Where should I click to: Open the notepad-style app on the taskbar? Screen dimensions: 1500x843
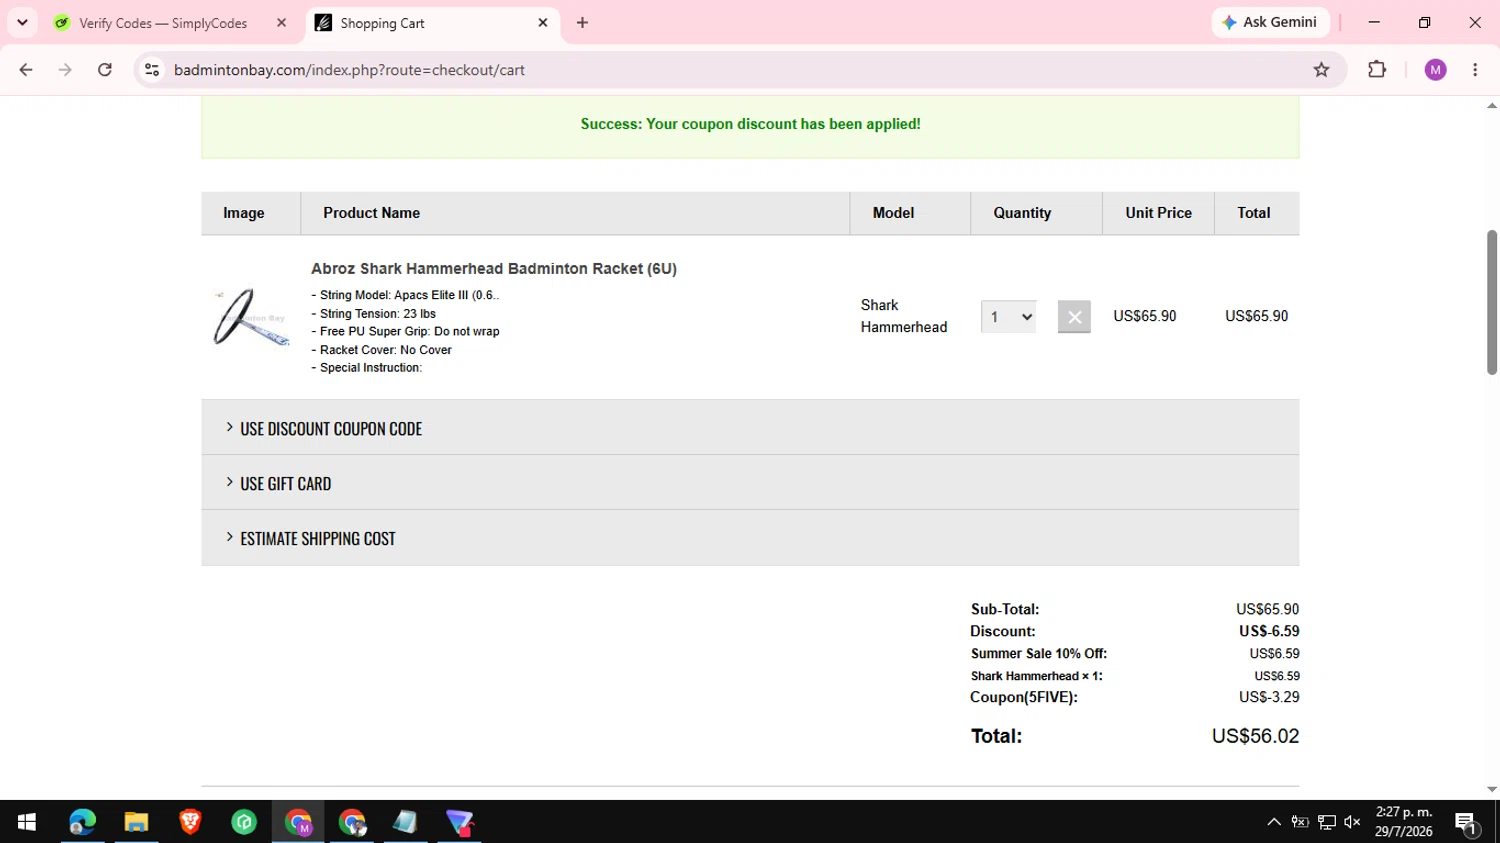[x=405, y=822]
